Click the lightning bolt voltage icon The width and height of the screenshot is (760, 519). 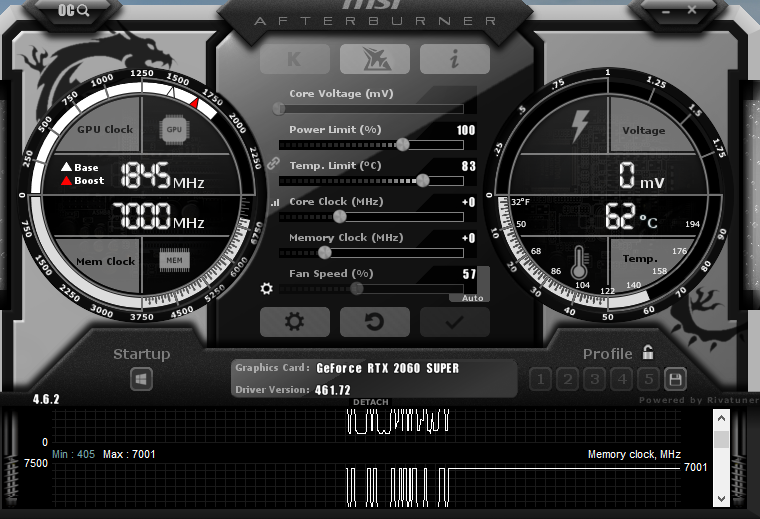(580, 126)
